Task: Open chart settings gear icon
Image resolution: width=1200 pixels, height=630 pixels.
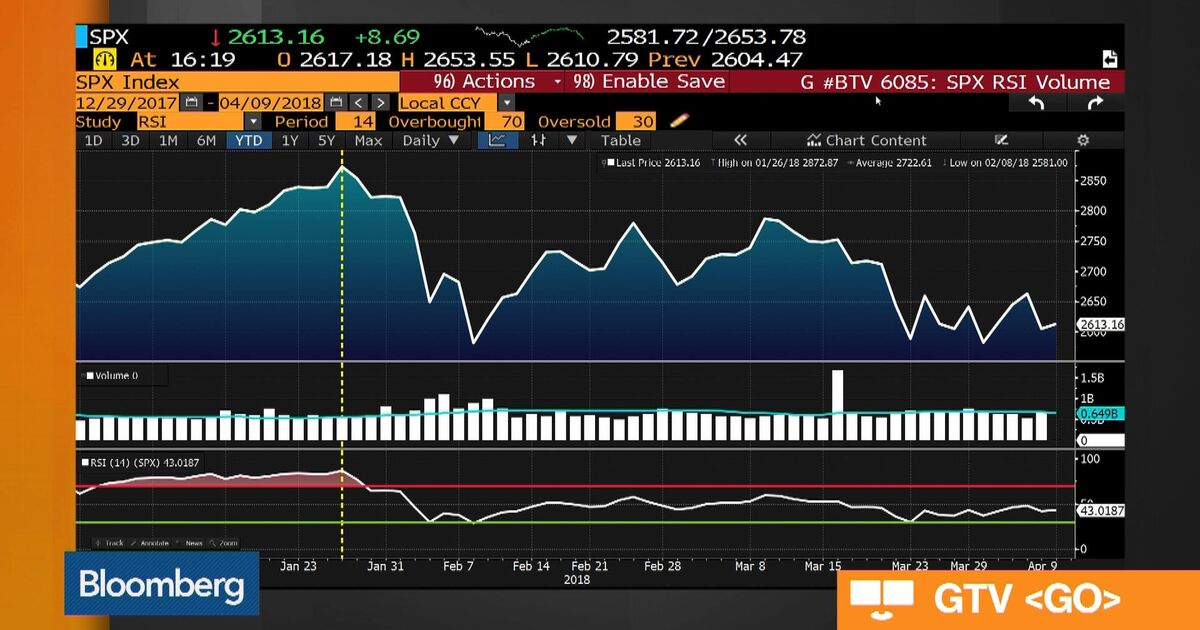Action: pos(1082,141)
